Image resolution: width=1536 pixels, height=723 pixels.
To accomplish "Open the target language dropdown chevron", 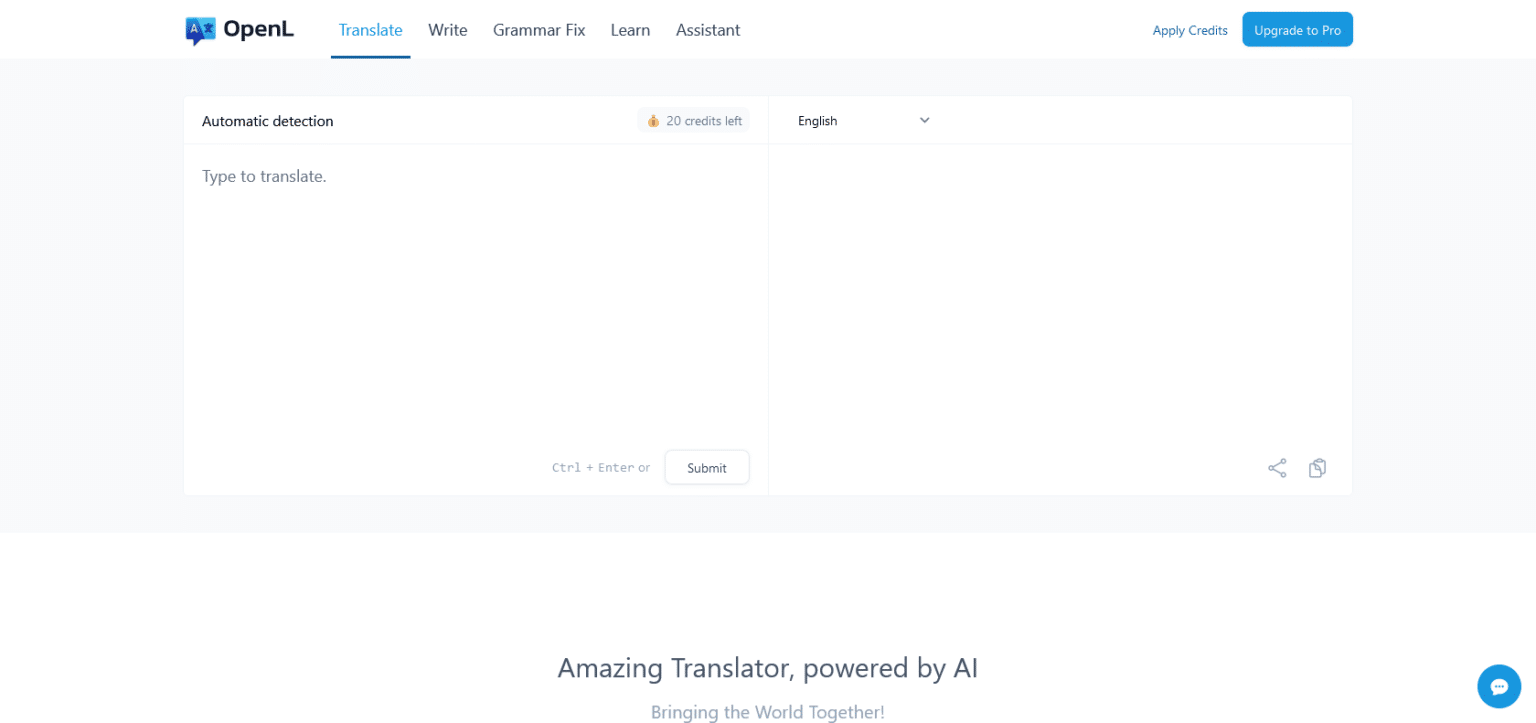I will click(924, 120).
